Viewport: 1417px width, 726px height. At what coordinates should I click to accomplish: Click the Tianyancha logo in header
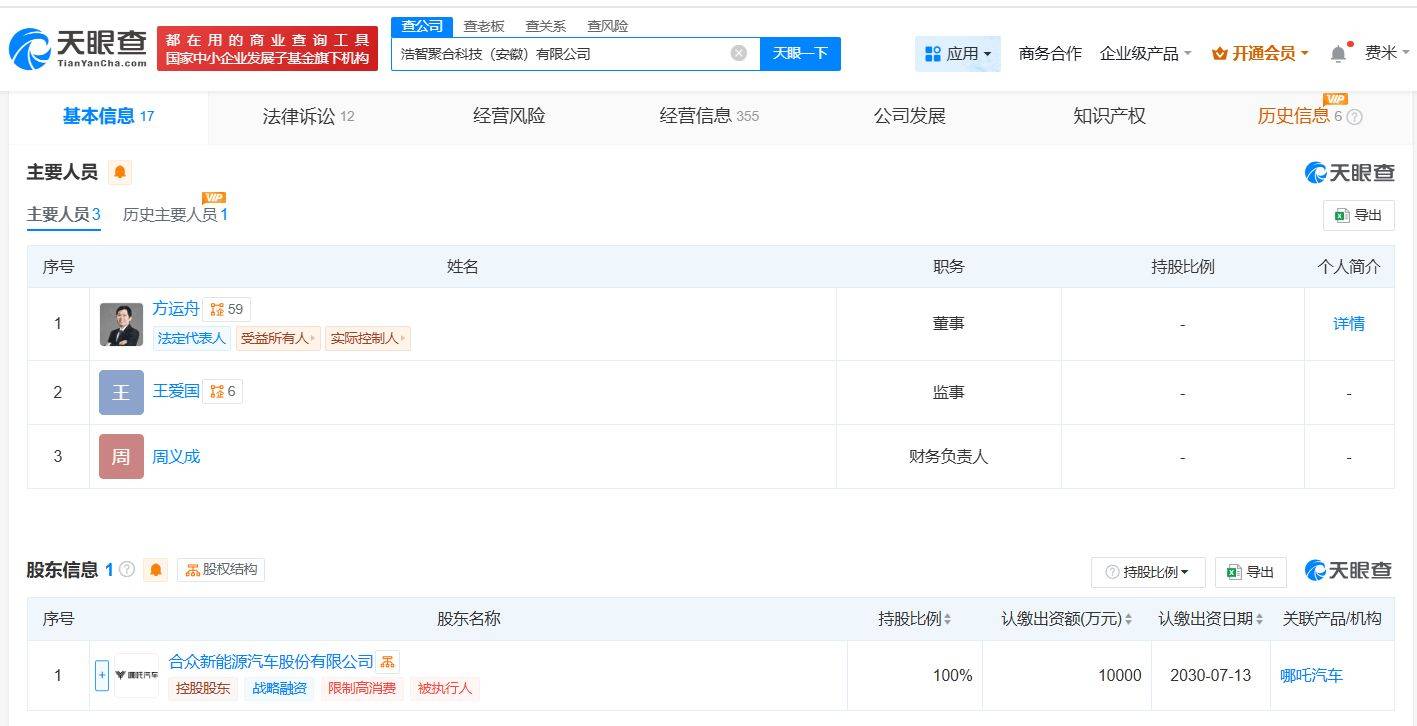(77, 48)
